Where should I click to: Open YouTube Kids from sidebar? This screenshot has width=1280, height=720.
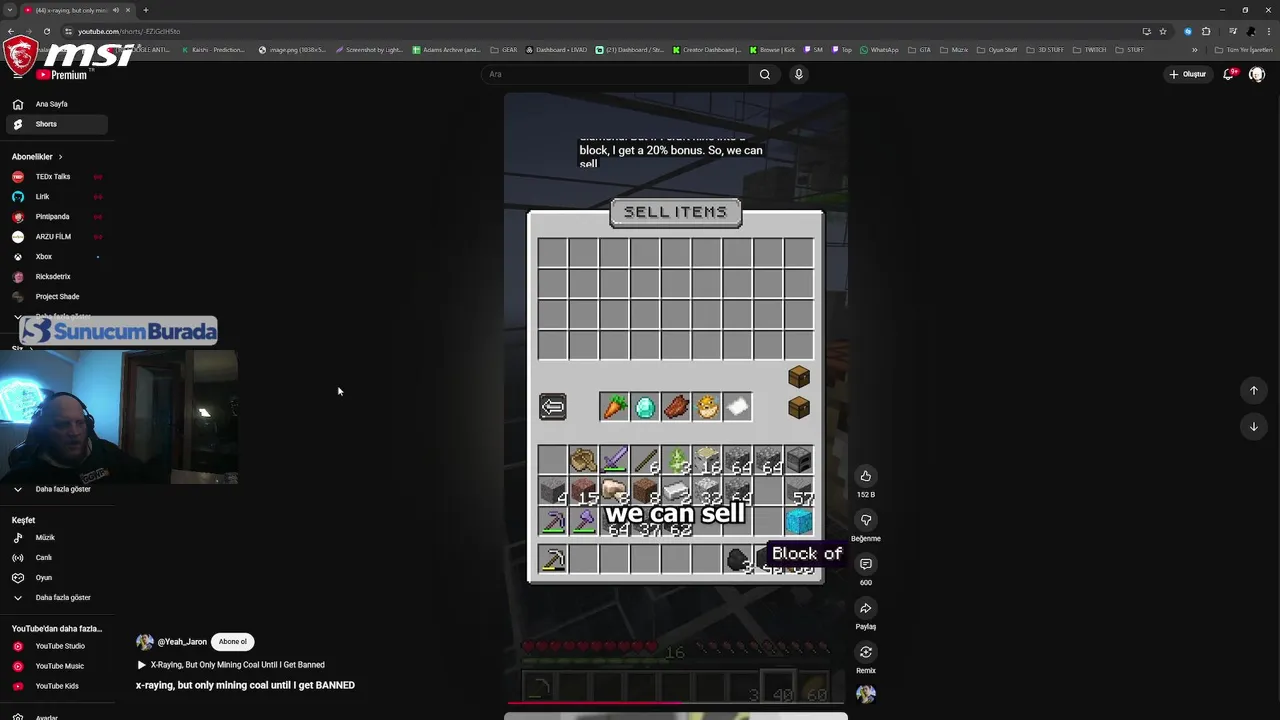tap(55, 686)
